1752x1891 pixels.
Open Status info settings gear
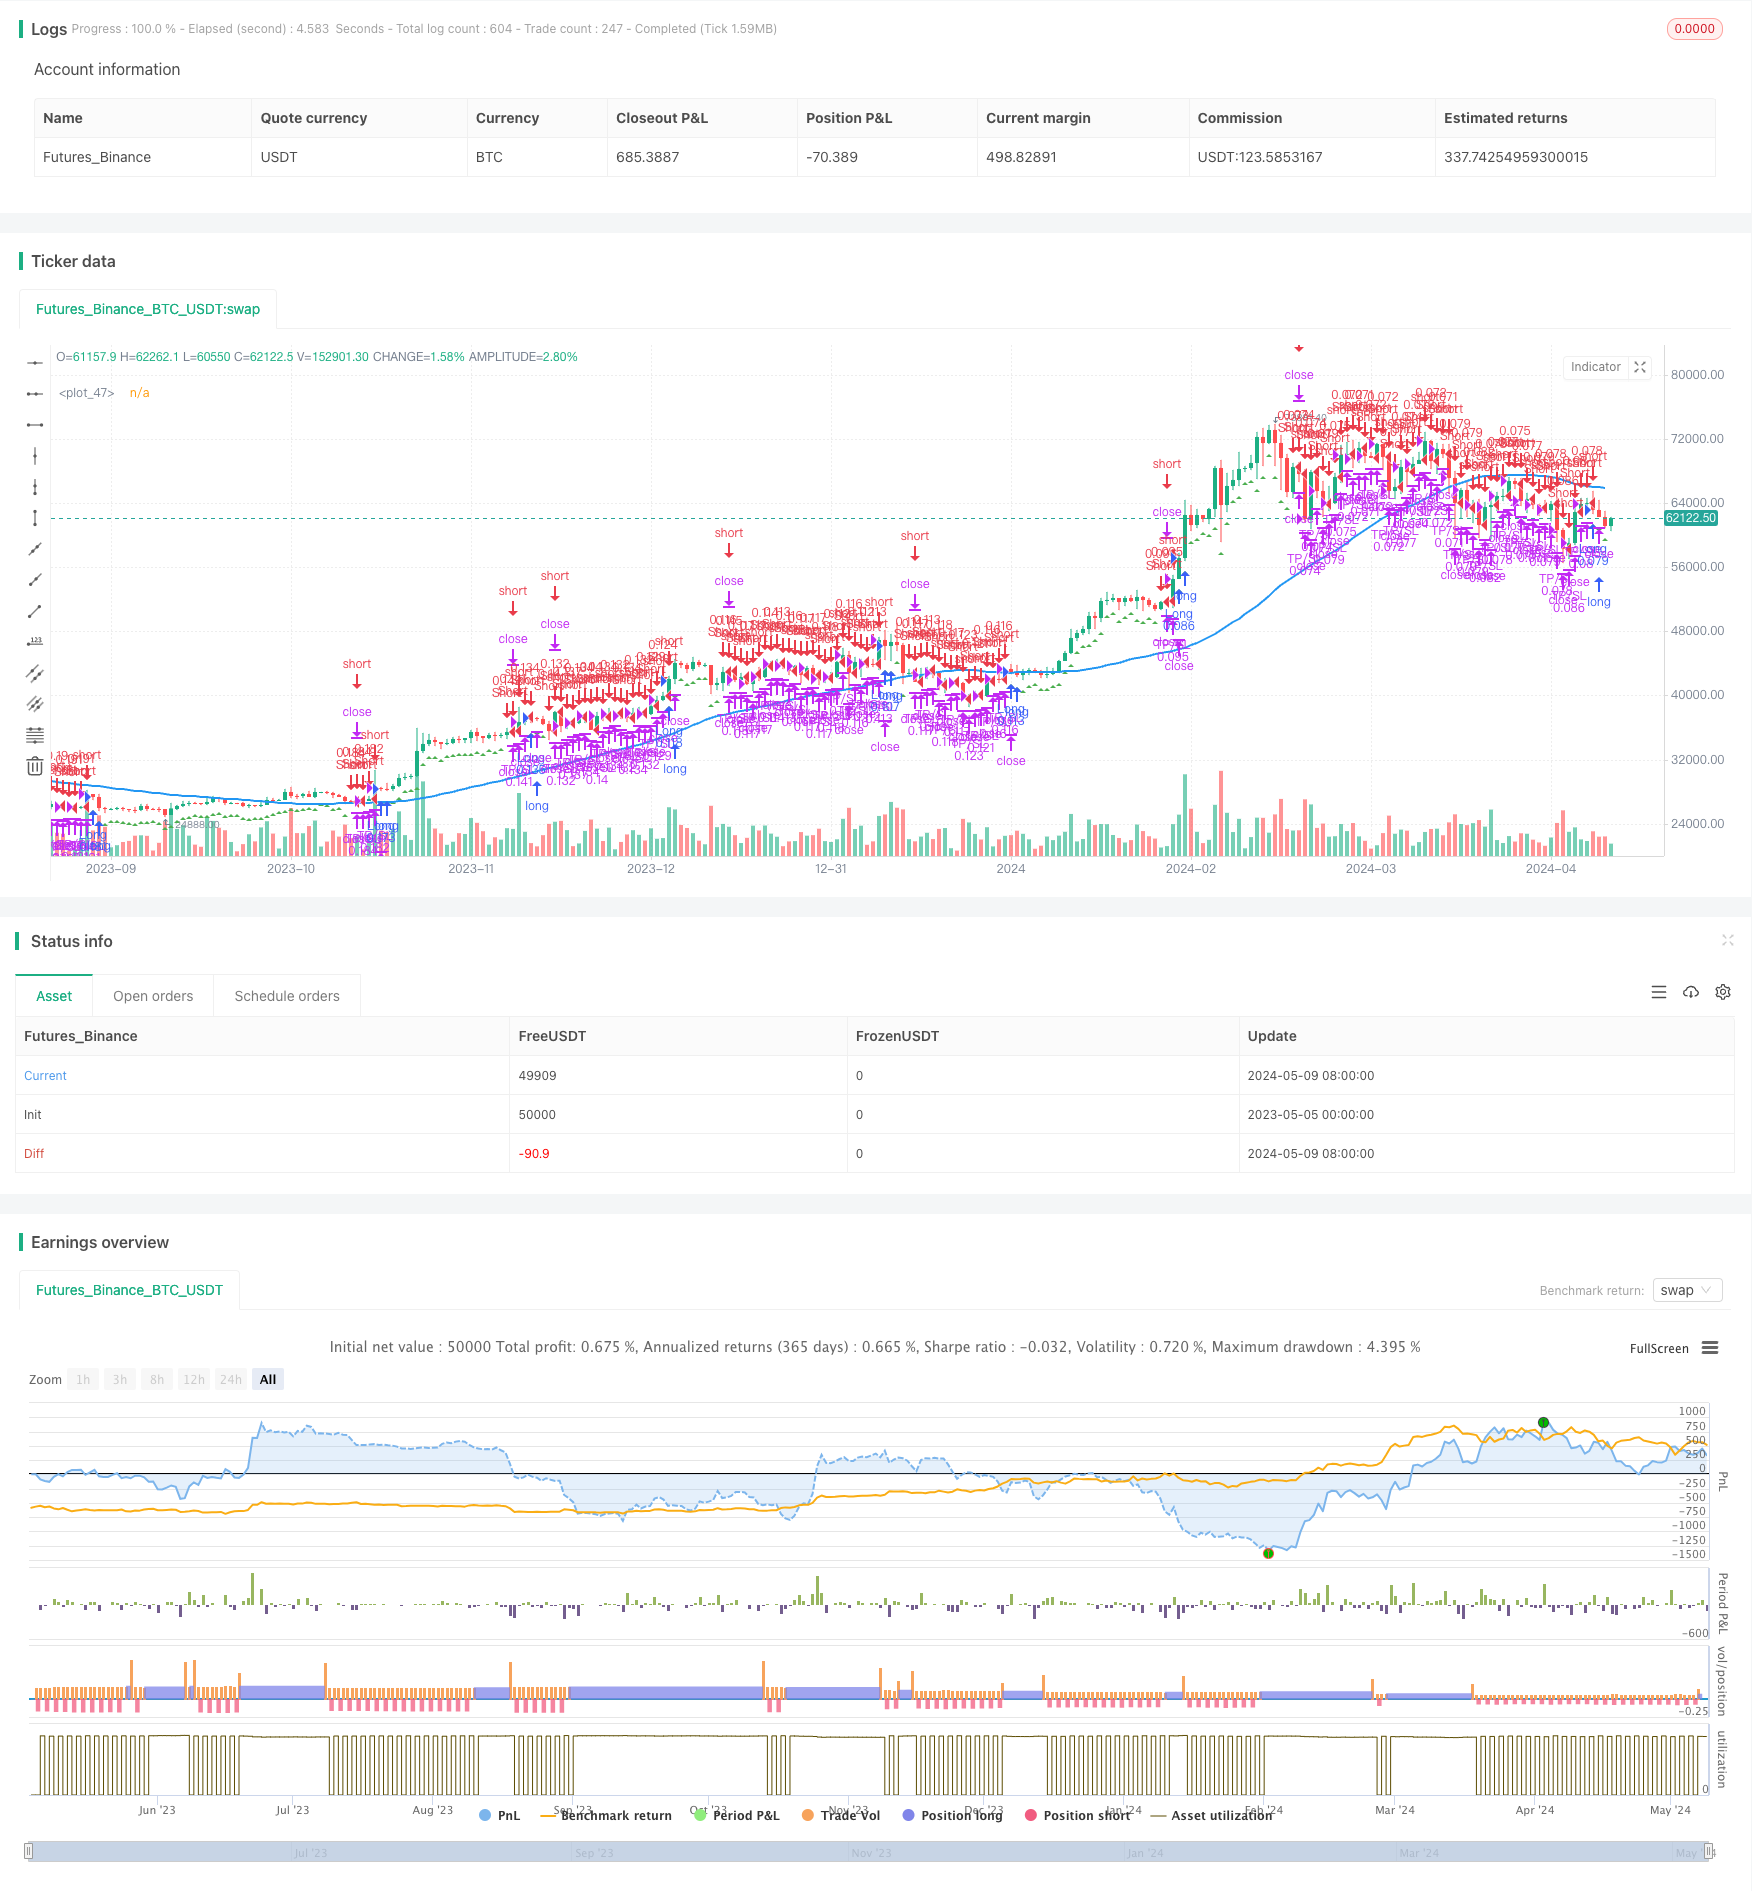pyautogui.click(x=1723, y=992)
